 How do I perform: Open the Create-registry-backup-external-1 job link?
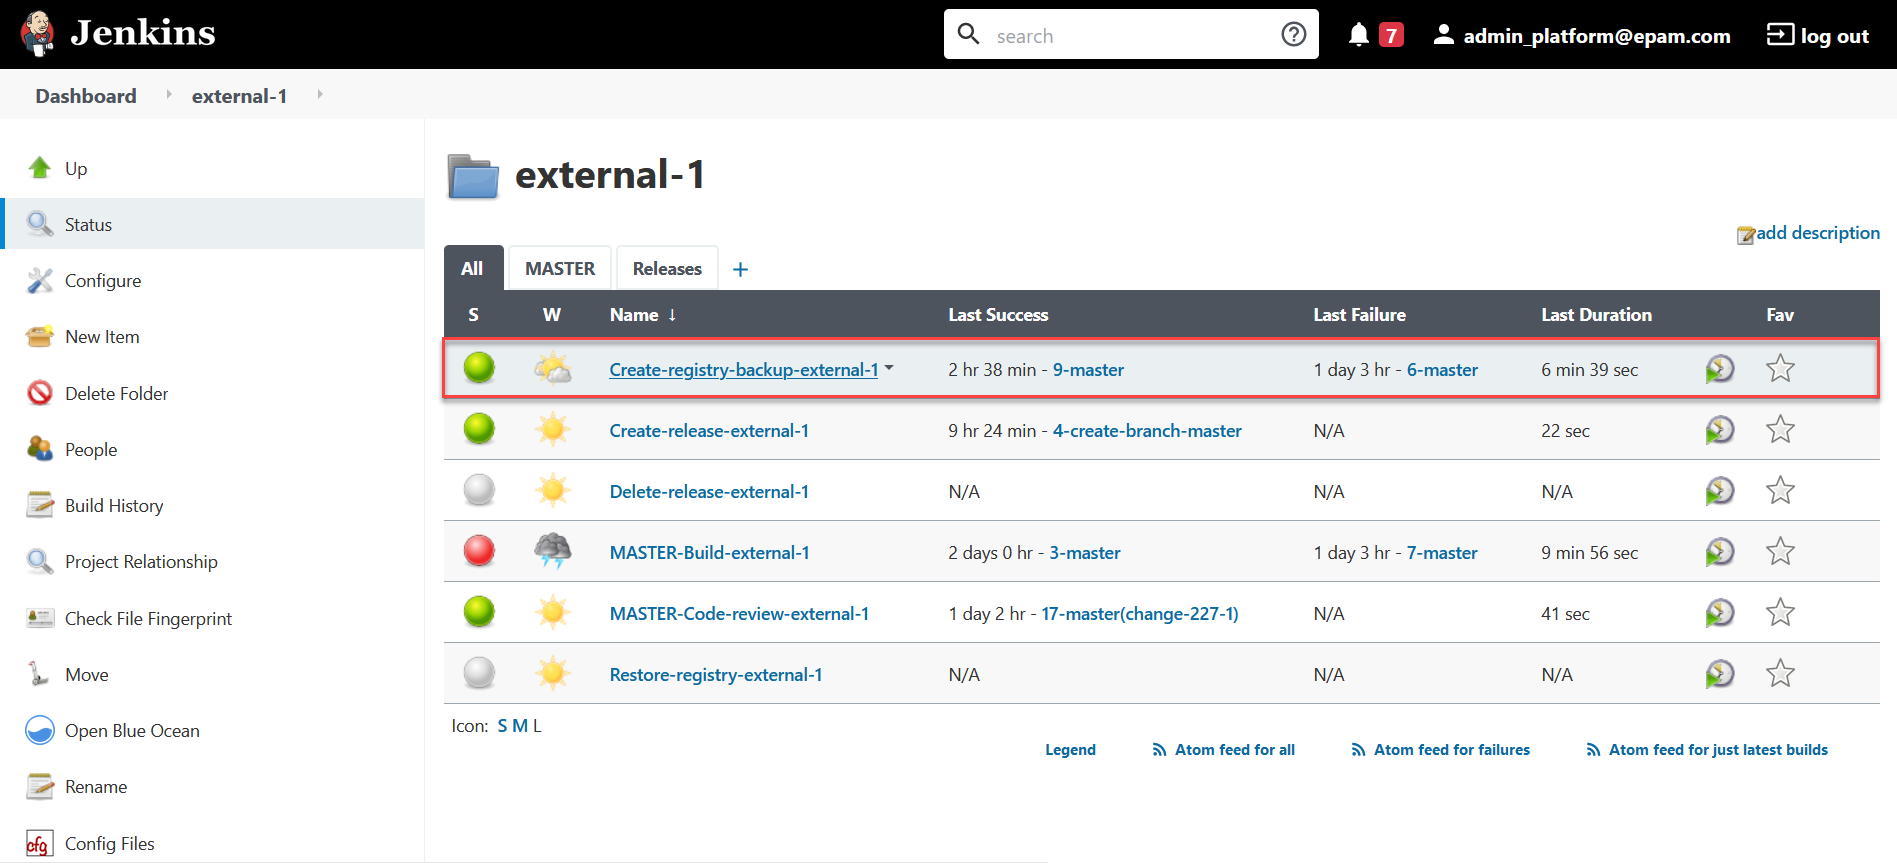pos(744,370)
